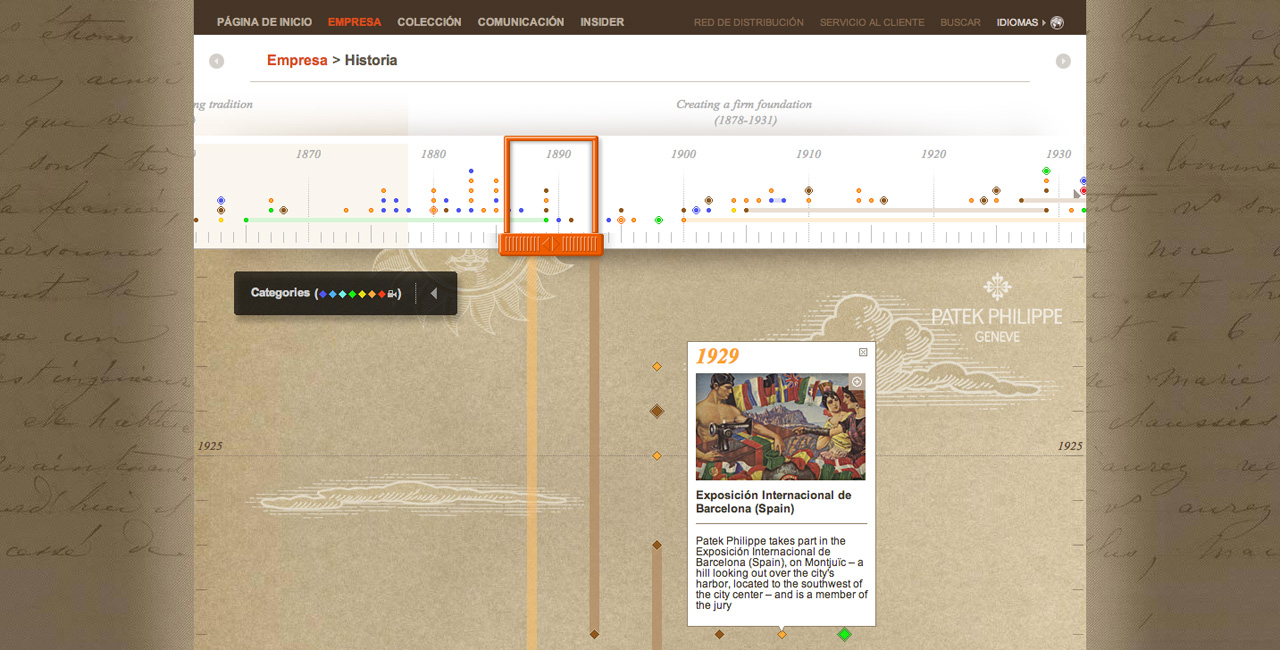The image size is (1280, 650).
Task: Go to the Comunicación section
Action: tap(521, 22)
